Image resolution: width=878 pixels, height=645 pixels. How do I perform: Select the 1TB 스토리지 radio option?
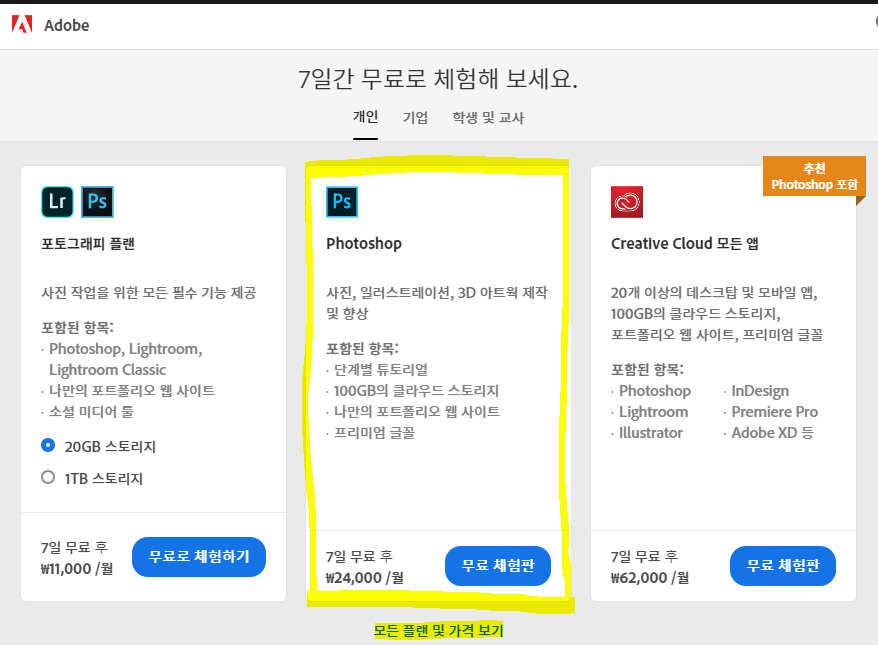pyautogui.click(x=48, y=478)
